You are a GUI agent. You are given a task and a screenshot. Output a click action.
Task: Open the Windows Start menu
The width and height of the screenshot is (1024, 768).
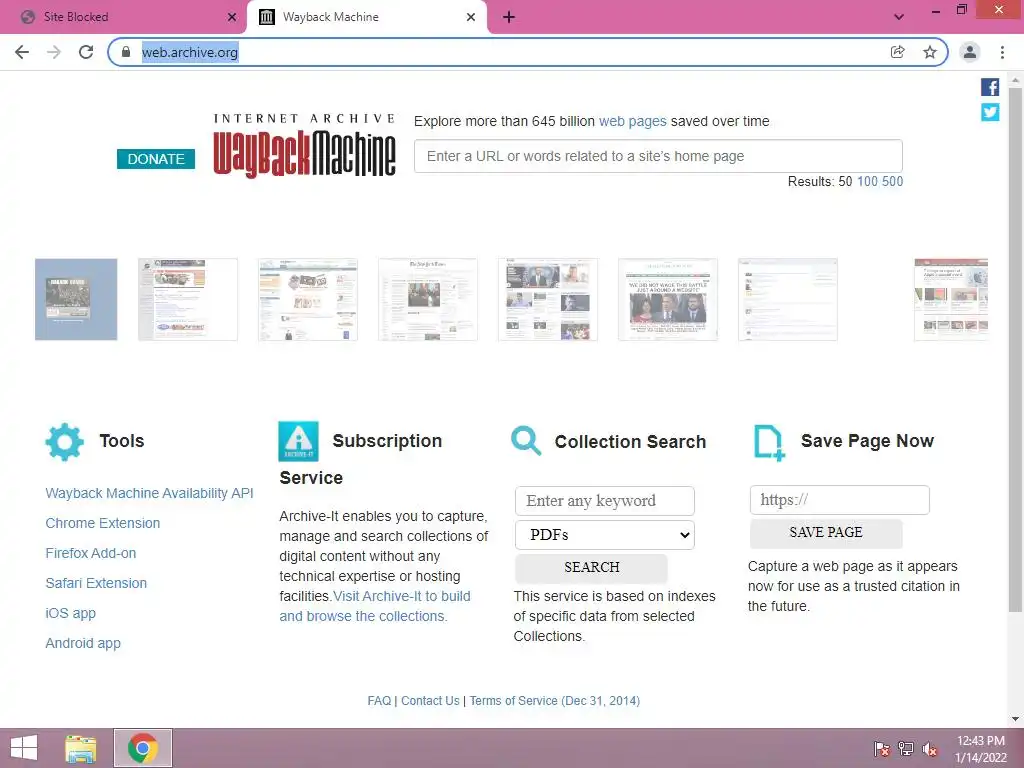(x=24, y=748)
